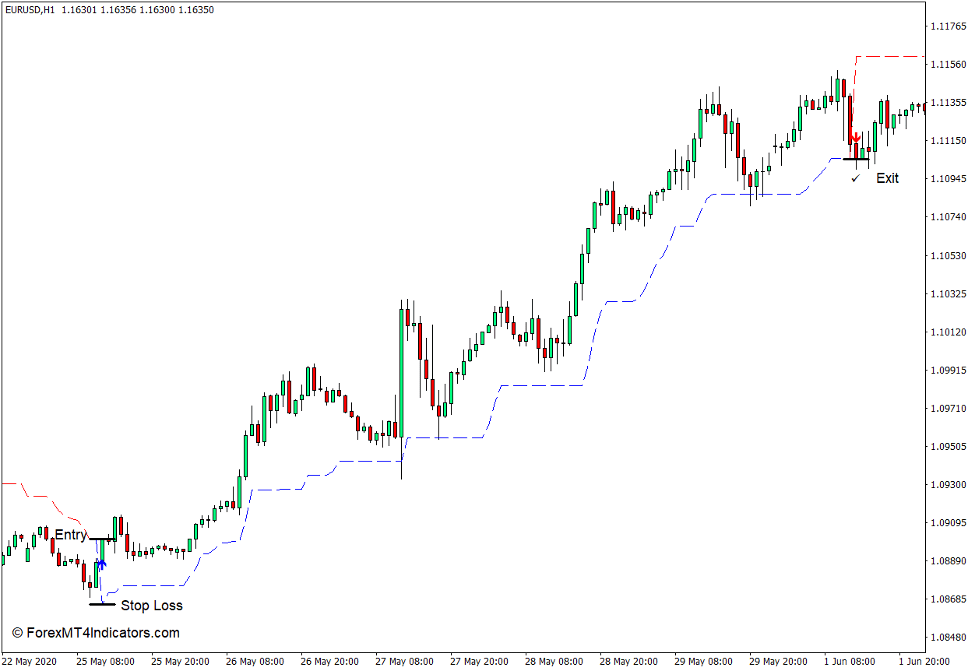Select the Entry text label on the chart
The image size is (977, 672).
pos(71,534)
